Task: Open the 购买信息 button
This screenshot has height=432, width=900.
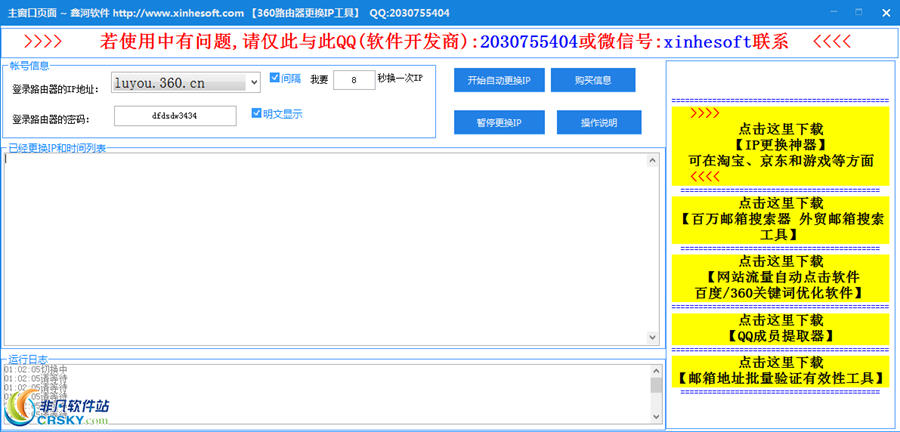Action: (x=593, y=80)
